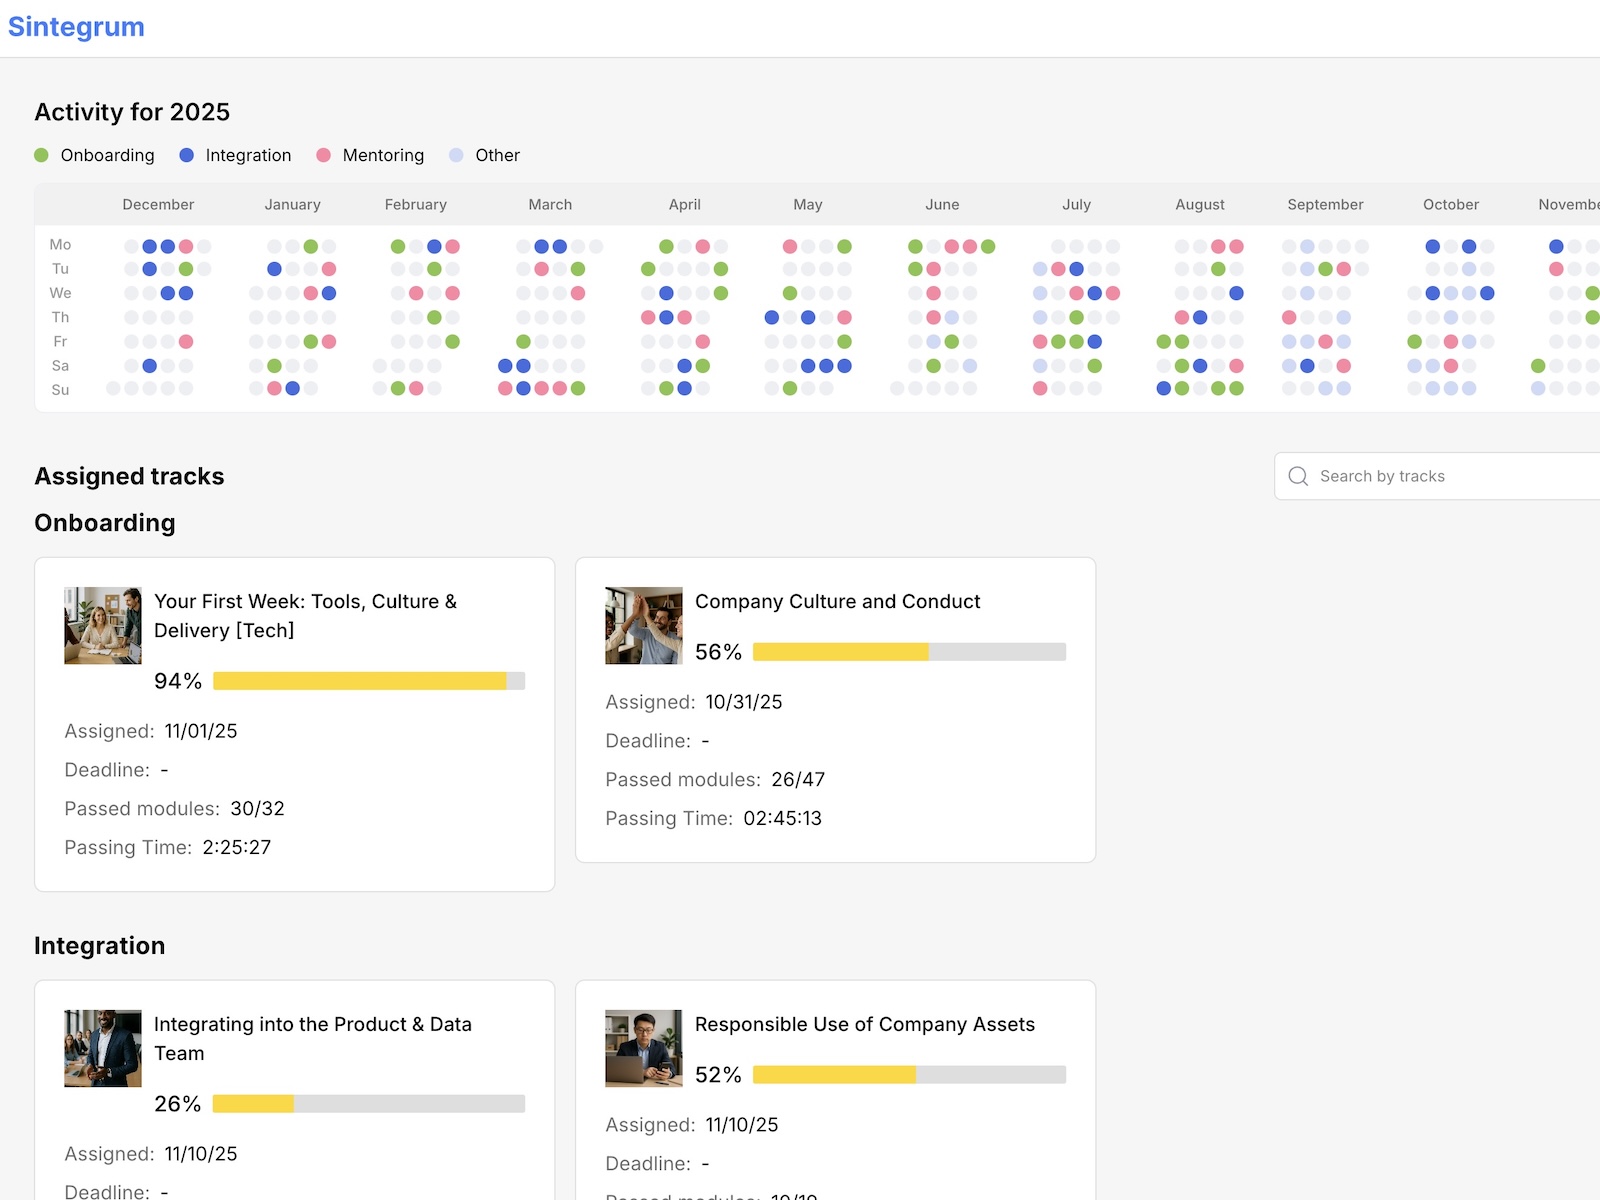The width and height of the screenshot is (1600, 1200).
Task: Click the magnifier icon in the track search box
Action: pos(1298,476)
